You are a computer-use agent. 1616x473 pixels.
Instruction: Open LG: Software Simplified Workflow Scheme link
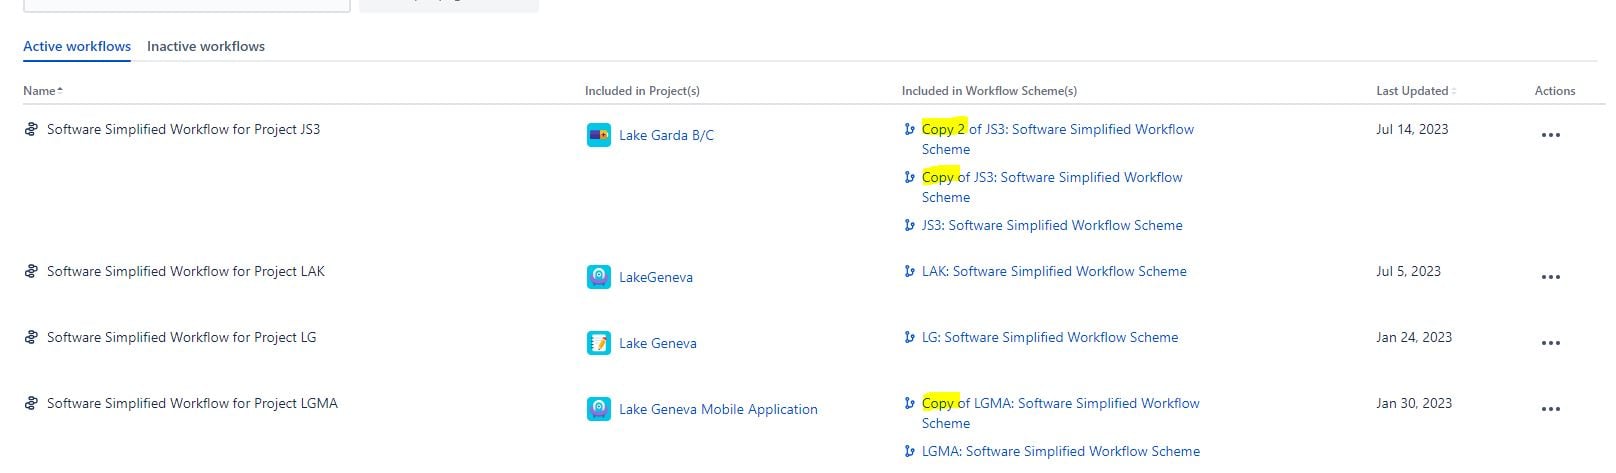[x=1050, y=337]
